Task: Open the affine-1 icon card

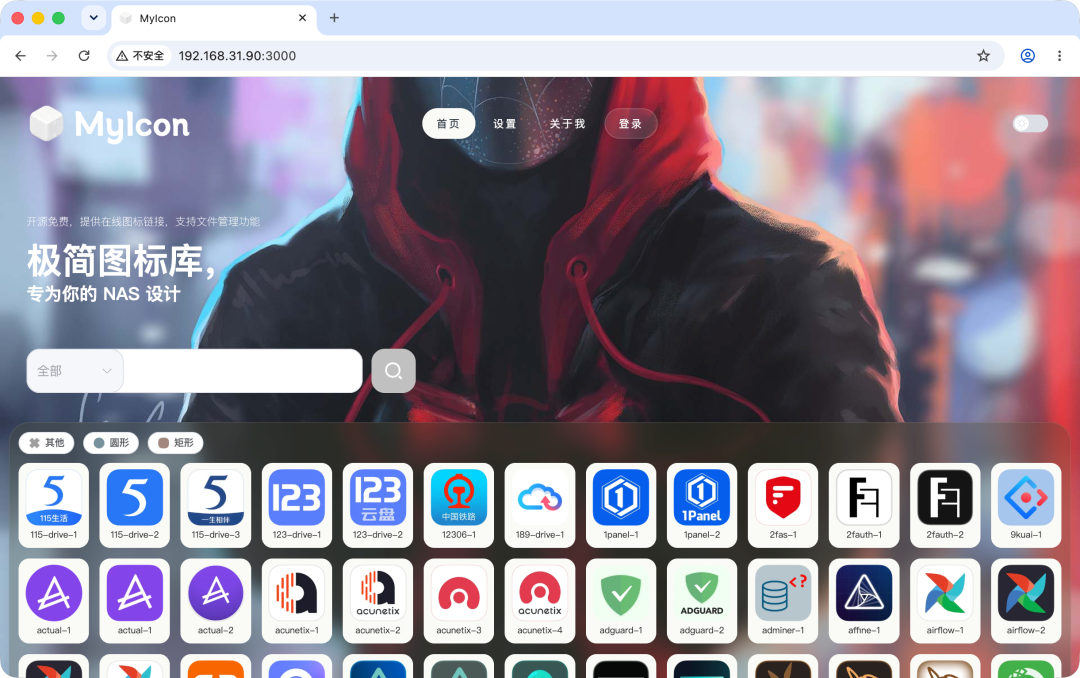Action: click(x=864, y=601)
